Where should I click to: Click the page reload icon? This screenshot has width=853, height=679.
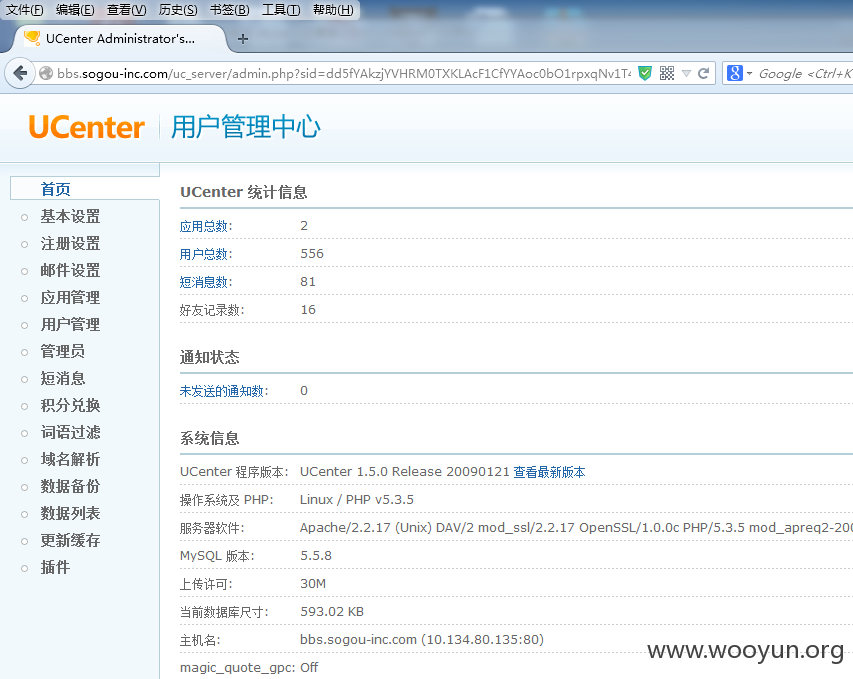point(703,73)
